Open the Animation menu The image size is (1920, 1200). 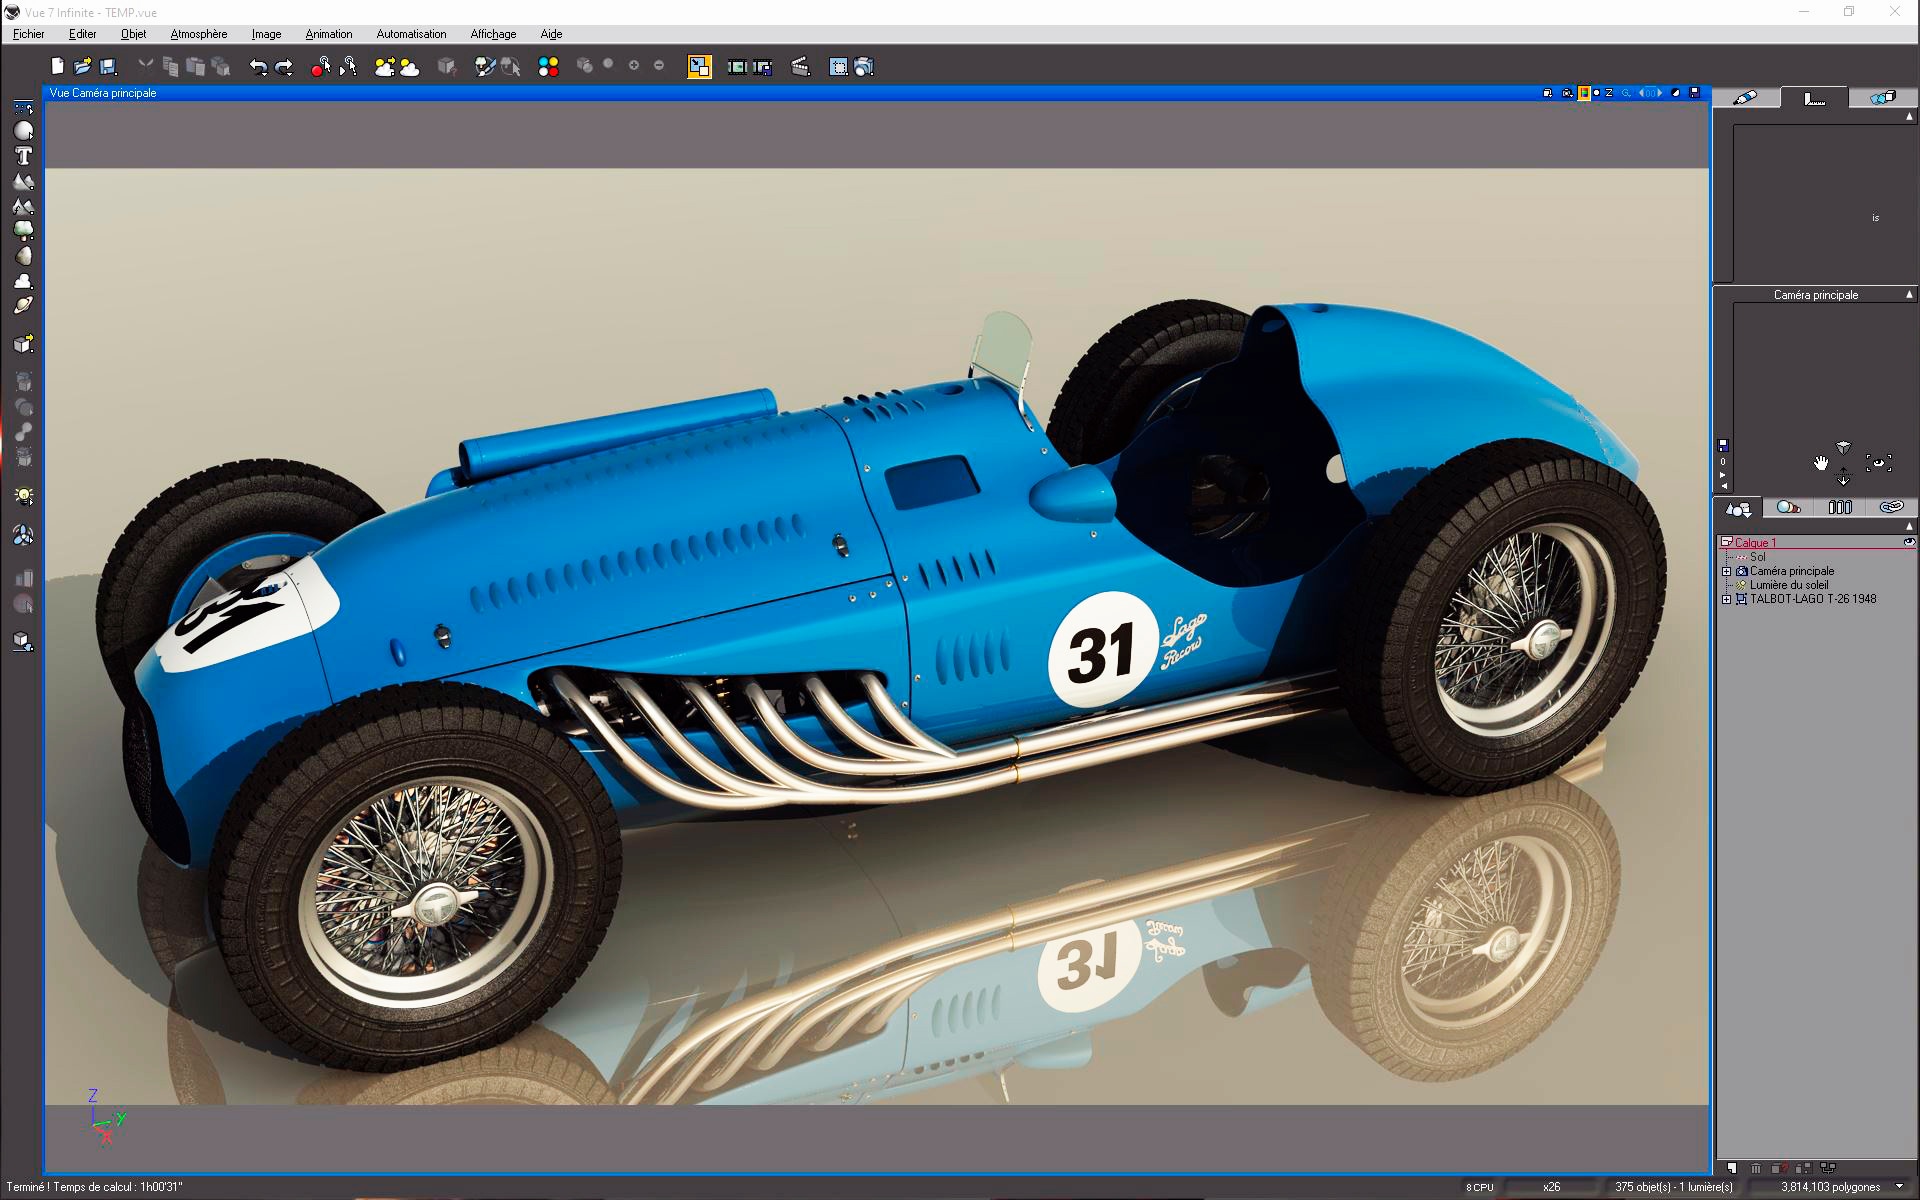(x=328, y=34)
